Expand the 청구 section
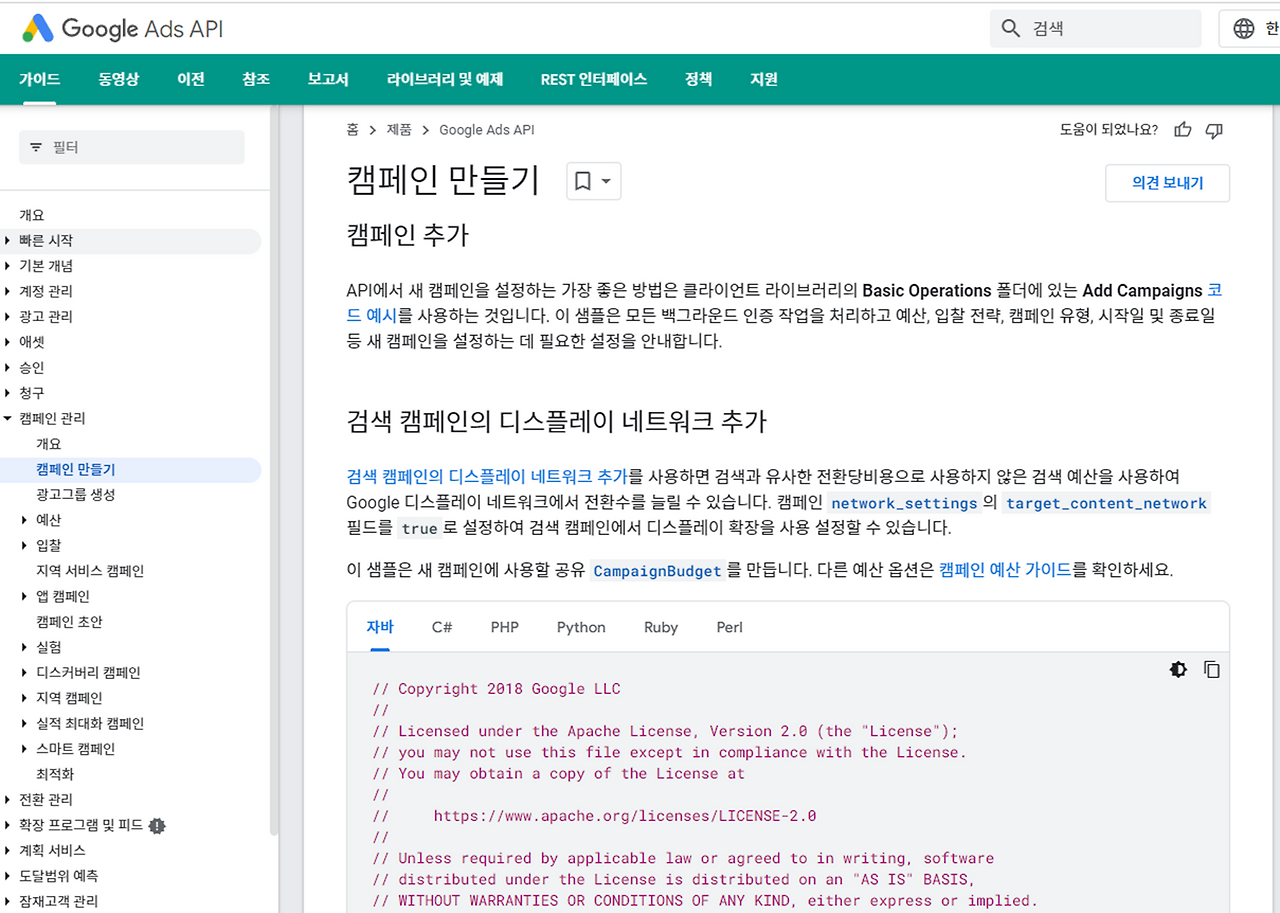 point(8,393)
